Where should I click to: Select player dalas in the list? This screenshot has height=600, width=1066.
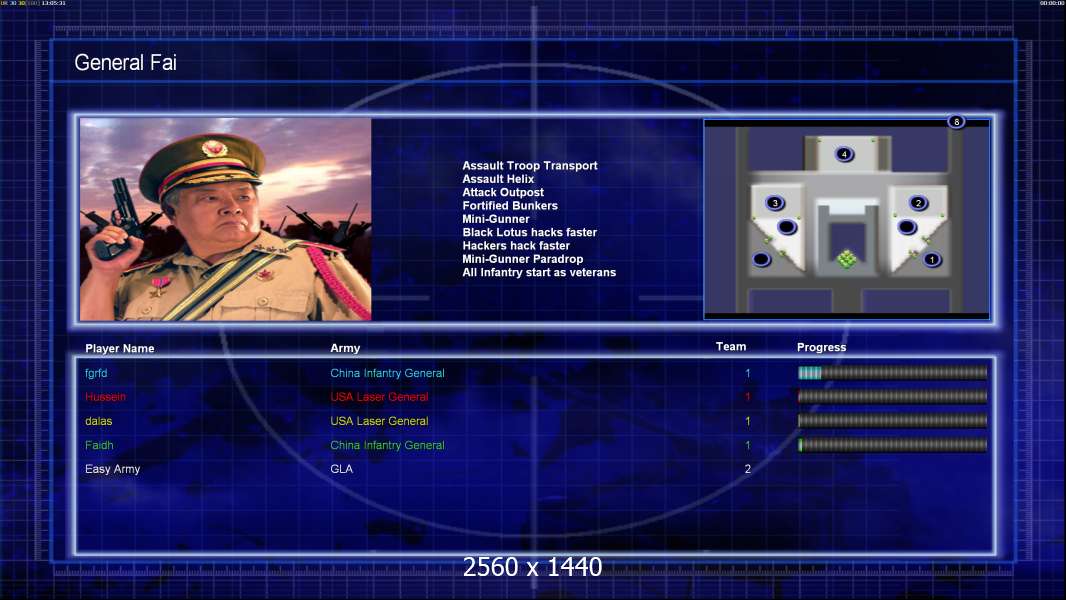pos(99,421)
